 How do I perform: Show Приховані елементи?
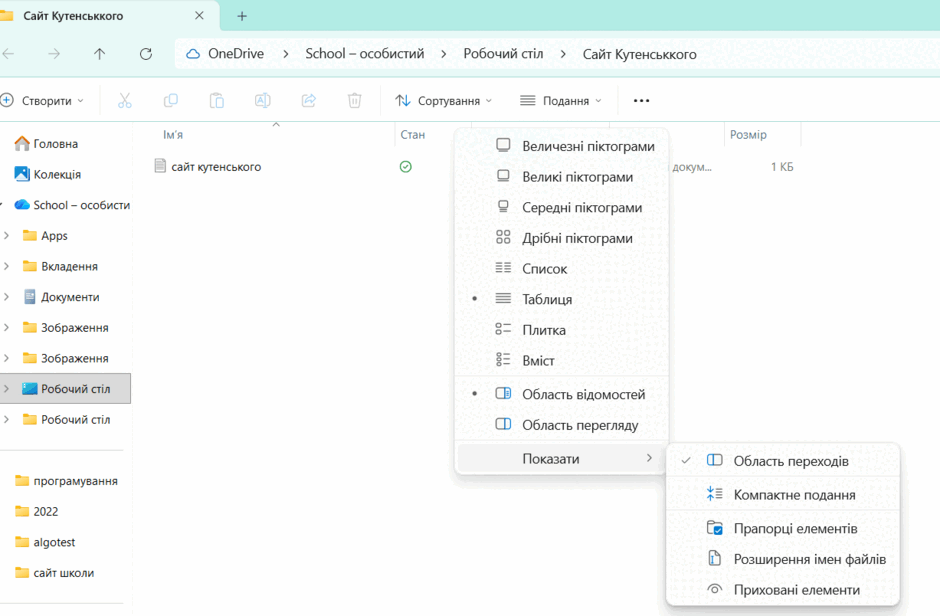(783, 590)
